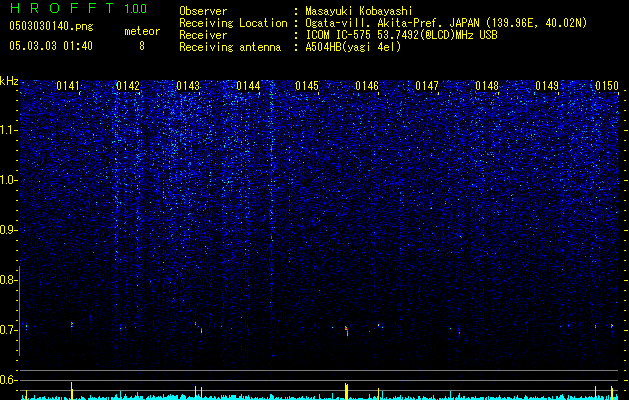629x400 pixels.
Task: Click the 0142 time marker
Action: pyautogui.click(x=128, y=86)
